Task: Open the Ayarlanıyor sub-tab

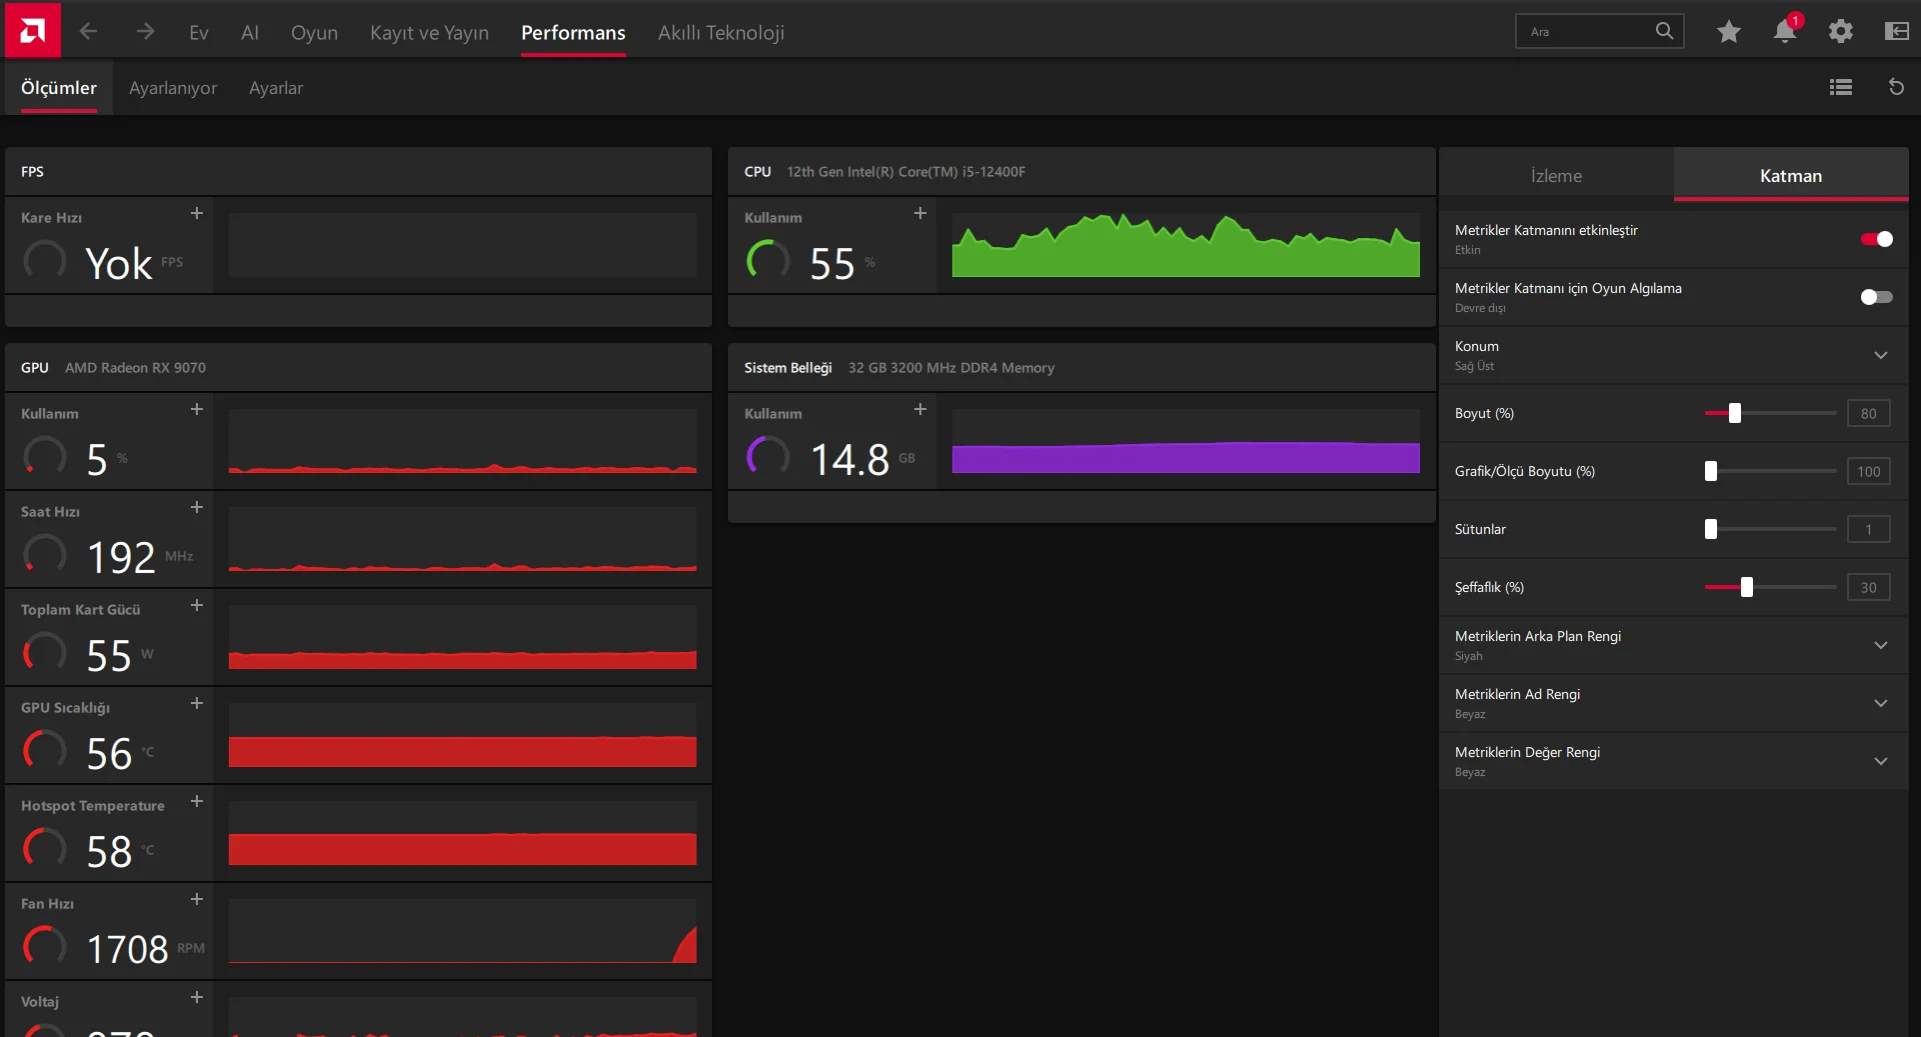Action: coord(173,88)
